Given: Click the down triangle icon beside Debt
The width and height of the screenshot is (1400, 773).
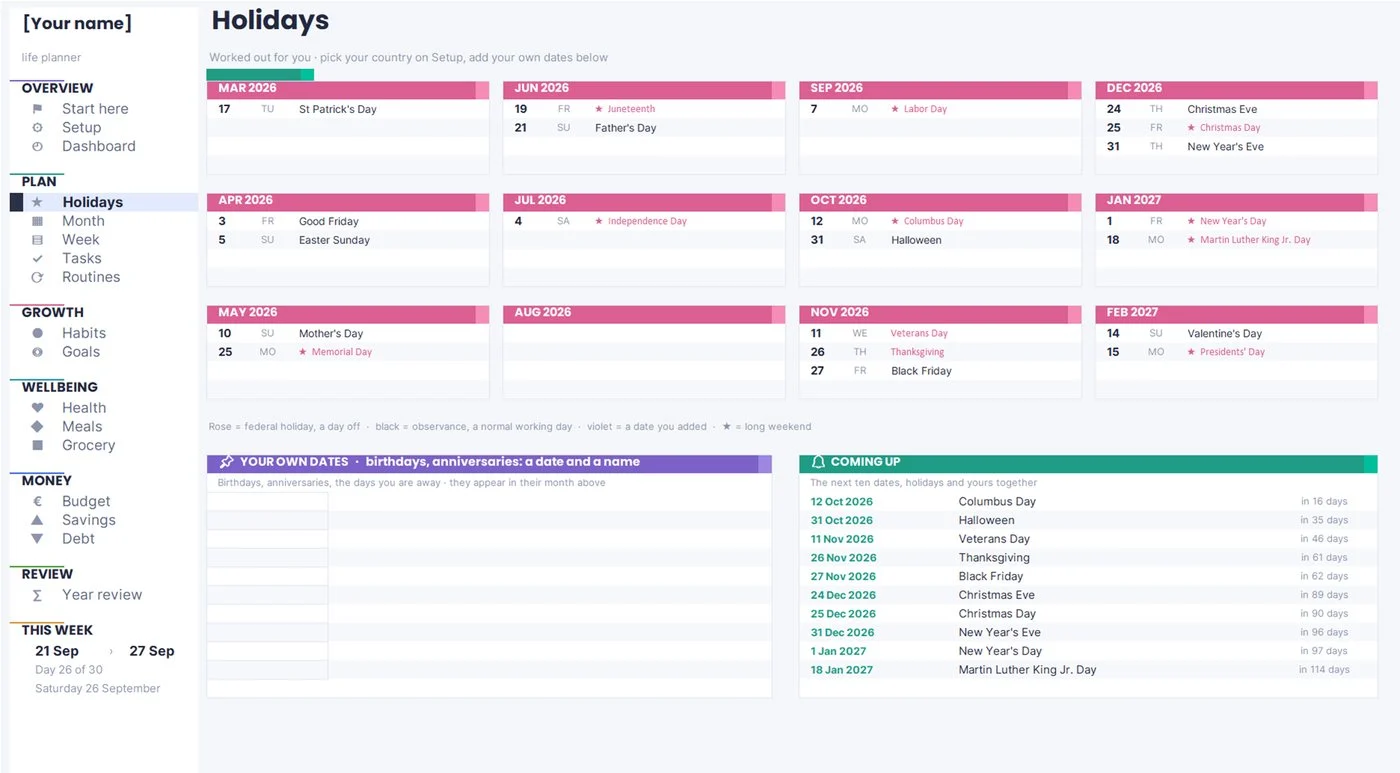Looking at the screenshot, I should [37, 538].
